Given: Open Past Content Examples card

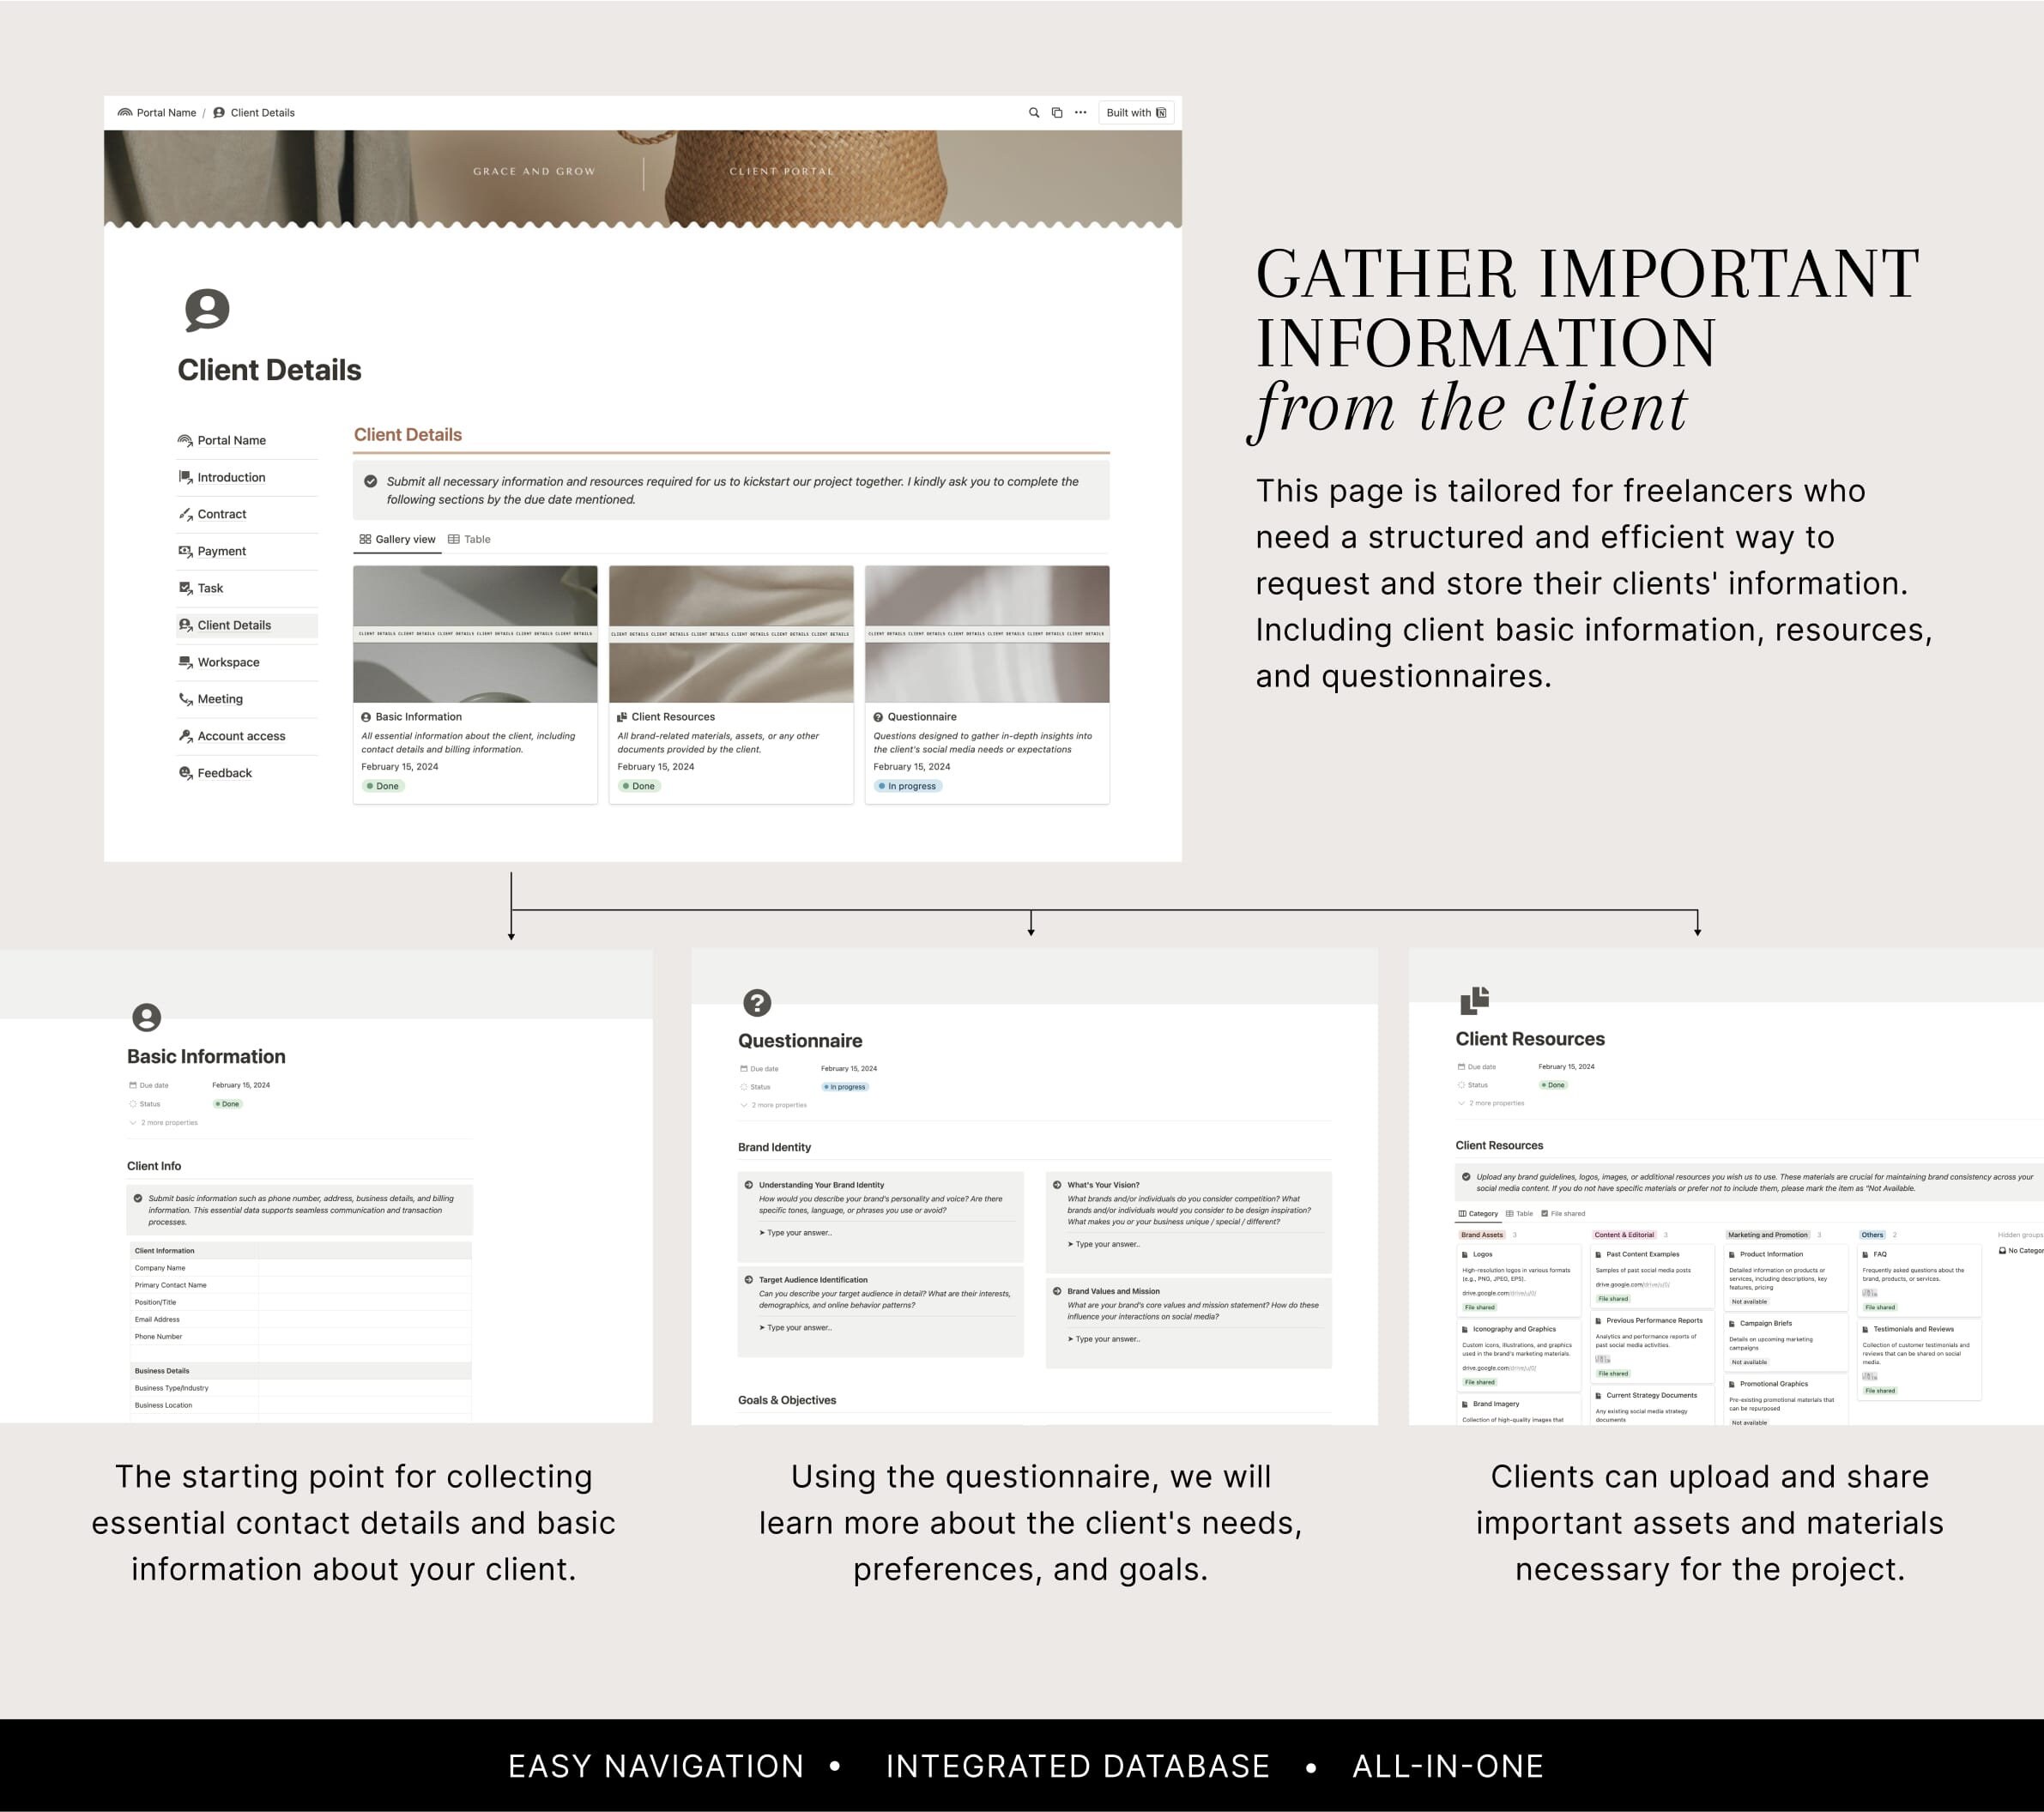Looking at the screenshot, I should click(1652, 1276).
